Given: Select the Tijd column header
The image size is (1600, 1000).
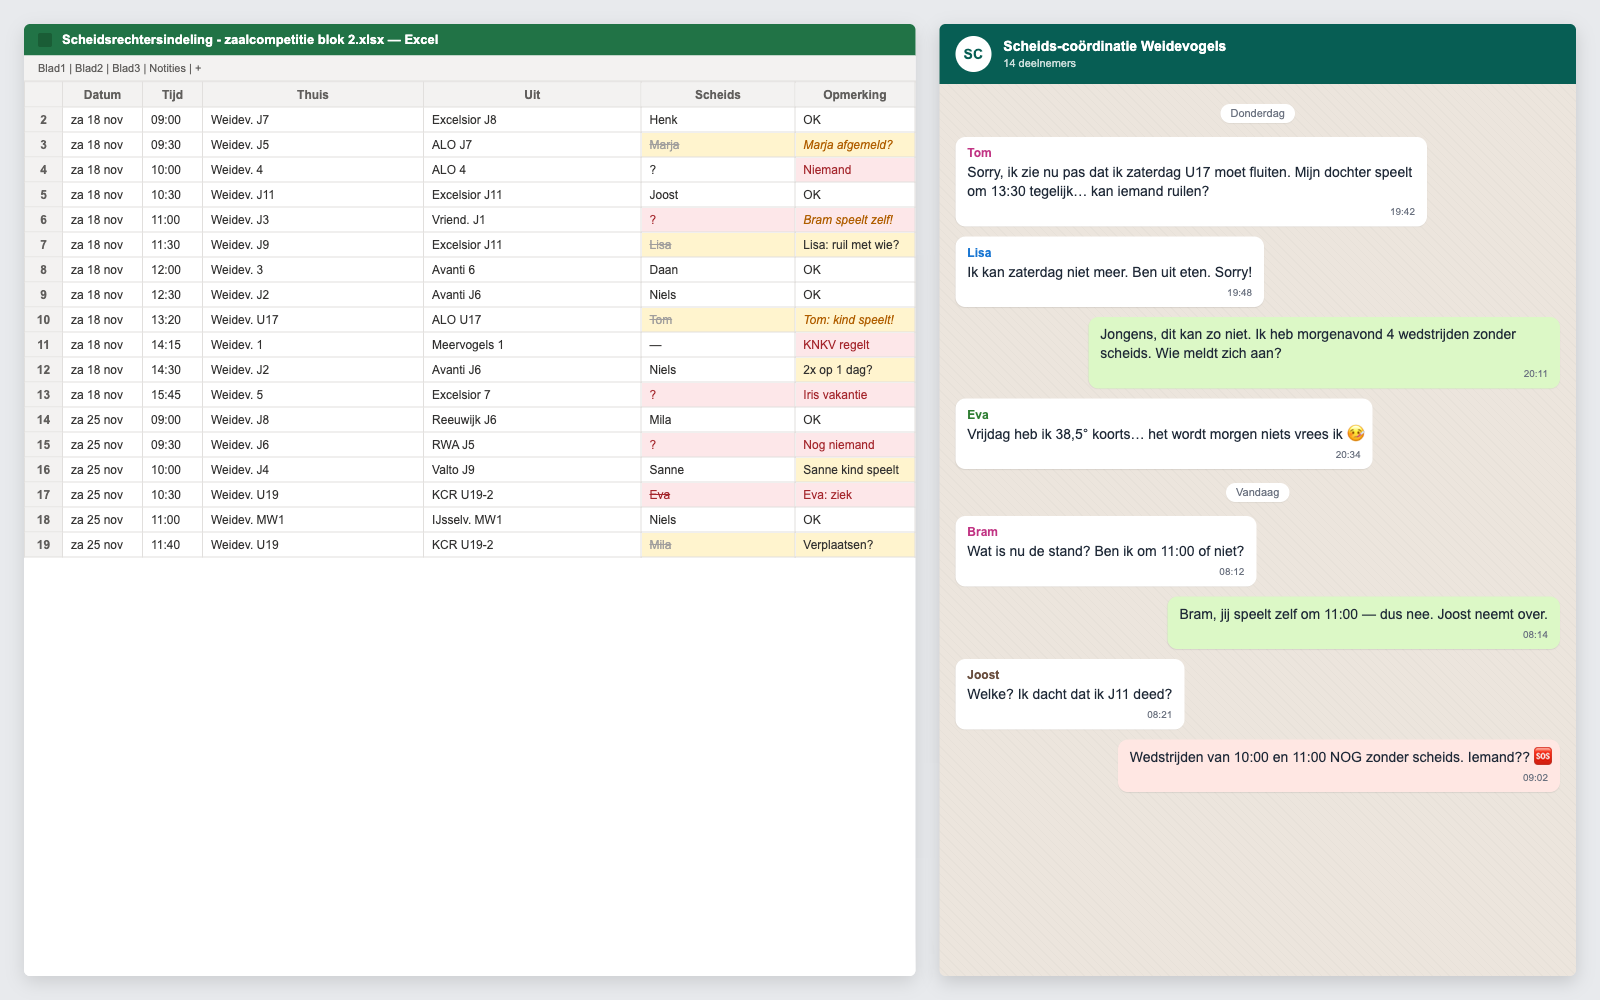Looking at the screenshot, I should (x=172, y=95).
